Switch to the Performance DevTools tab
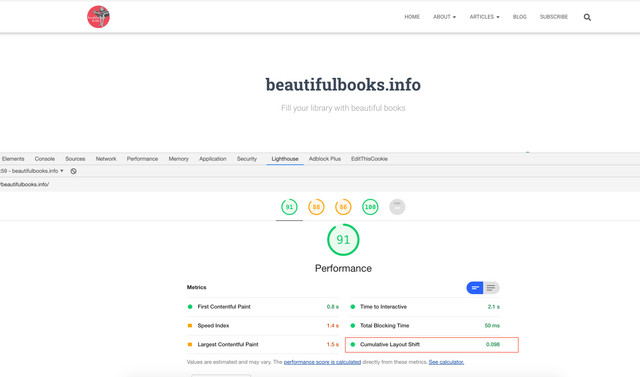The height and width of the screenshot is (377, 640). pyautogui.click(x=142, y=159)
